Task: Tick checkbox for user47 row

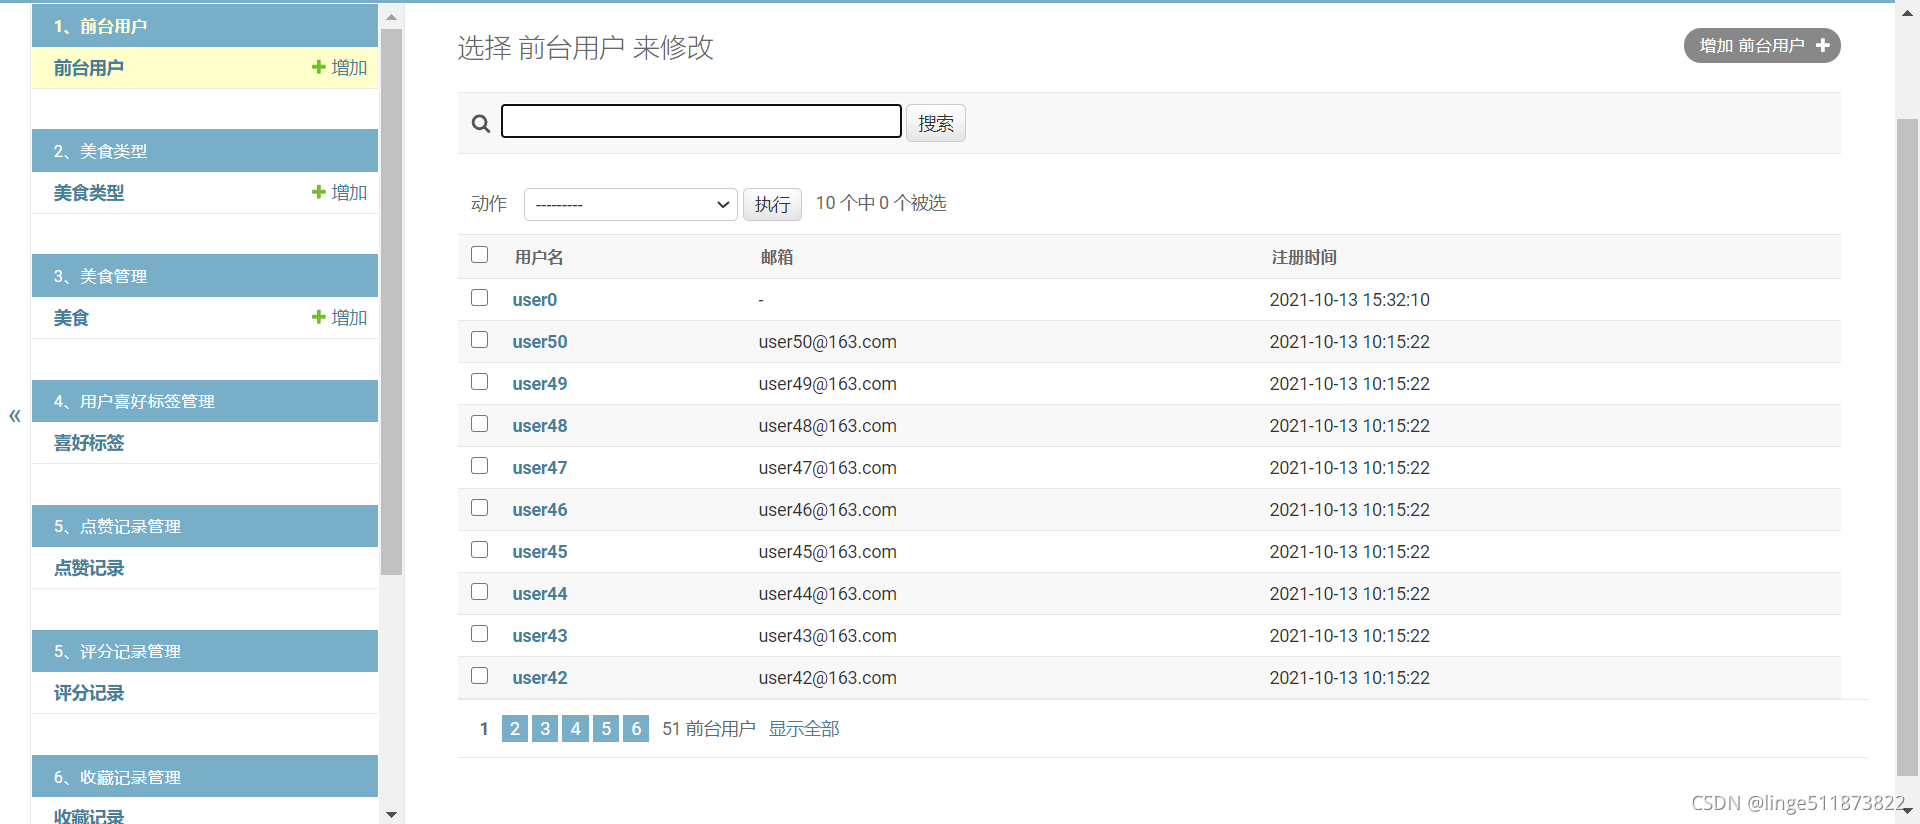Action: coord(480,466)
